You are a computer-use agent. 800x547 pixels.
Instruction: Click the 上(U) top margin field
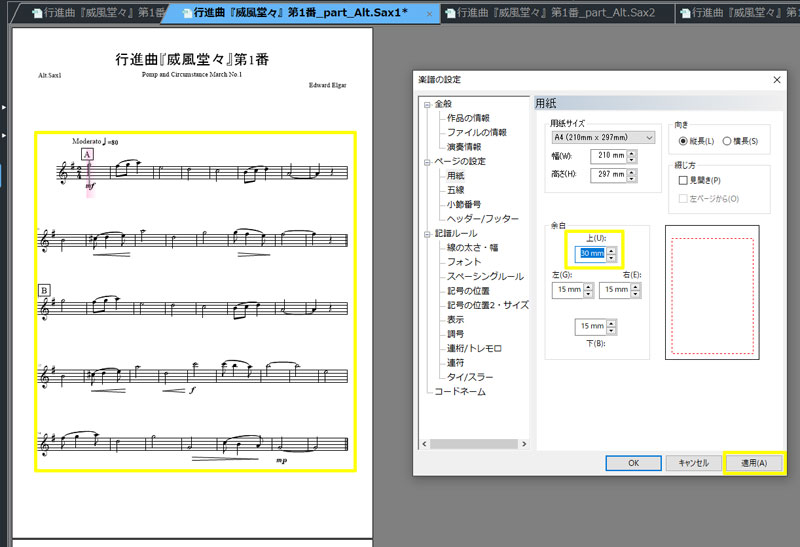click(x=591, y=254)
